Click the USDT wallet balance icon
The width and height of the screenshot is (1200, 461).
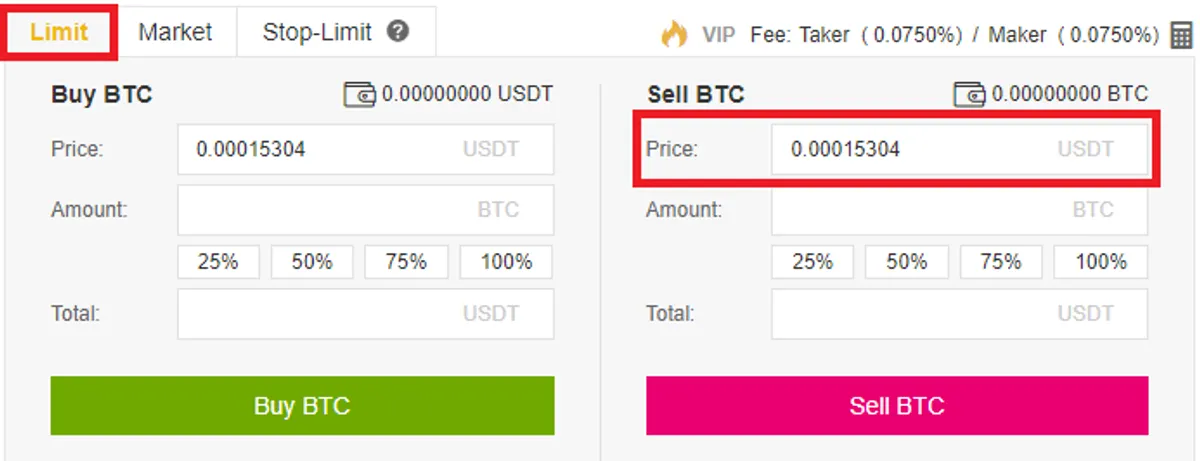pyautogui.click(x=360, y=95)
